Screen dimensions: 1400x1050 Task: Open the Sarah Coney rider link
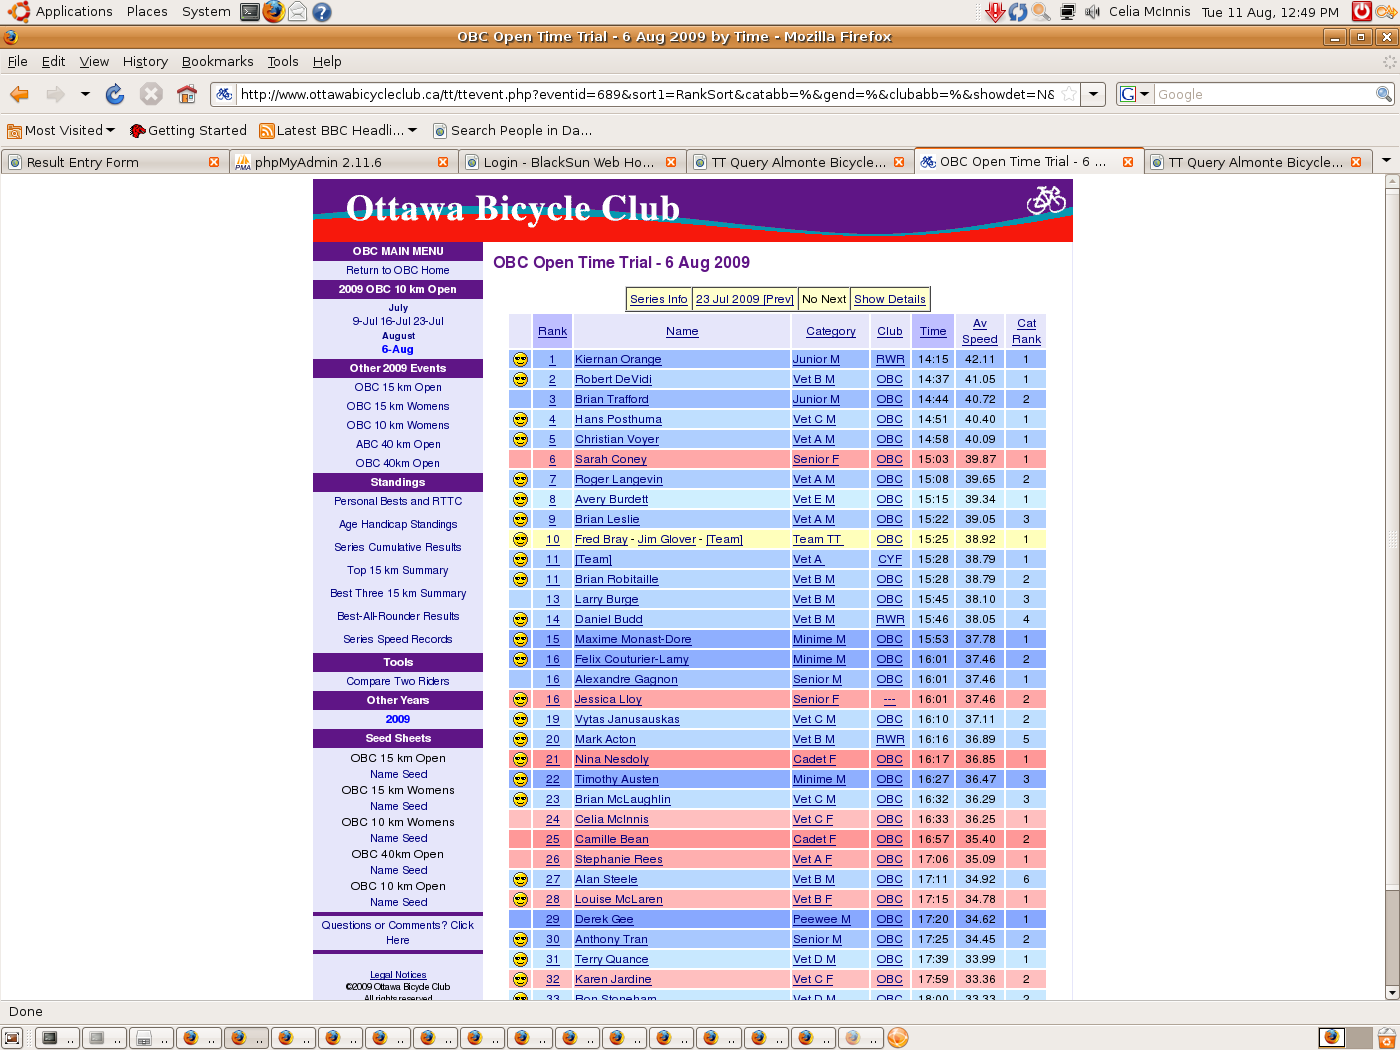611,459
